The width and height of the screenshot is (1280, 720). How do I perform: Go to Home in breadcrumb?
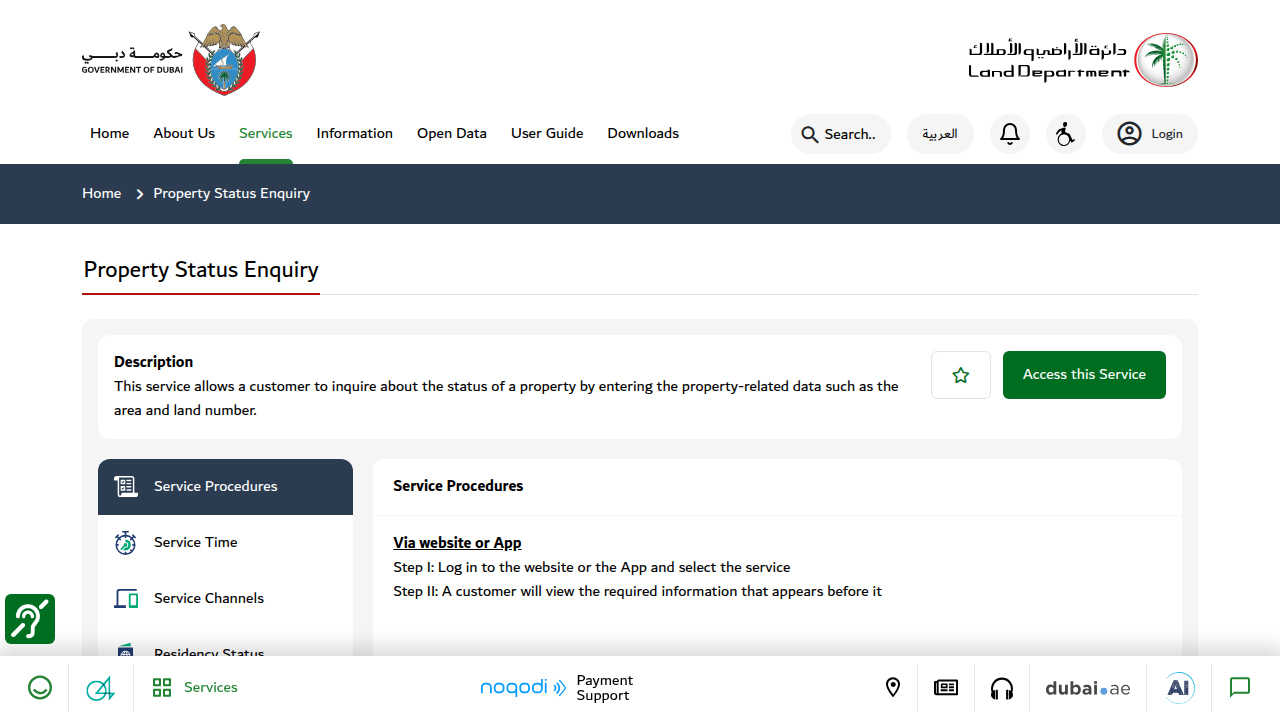tap(102, 193)
